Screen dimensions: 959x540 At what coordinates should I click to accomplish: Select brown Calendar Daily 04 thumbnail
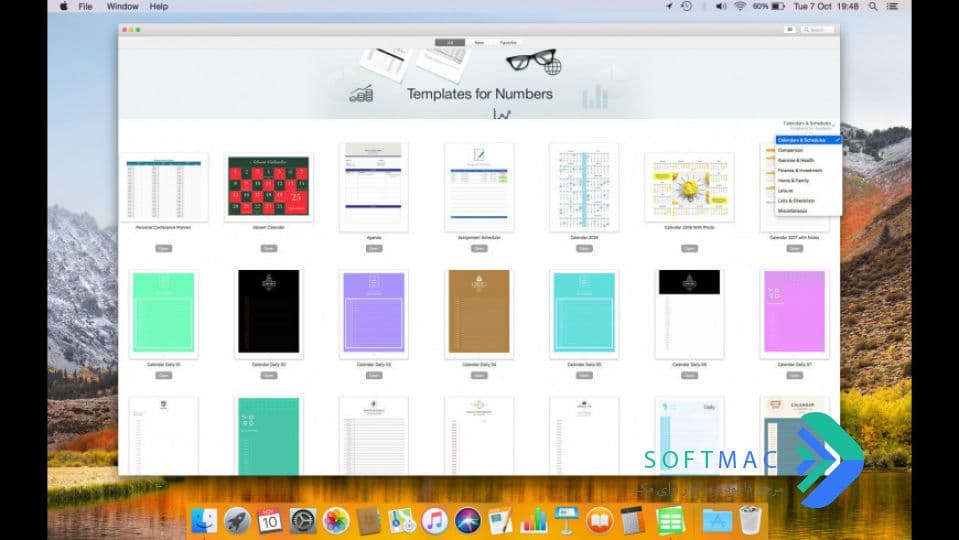479,314
